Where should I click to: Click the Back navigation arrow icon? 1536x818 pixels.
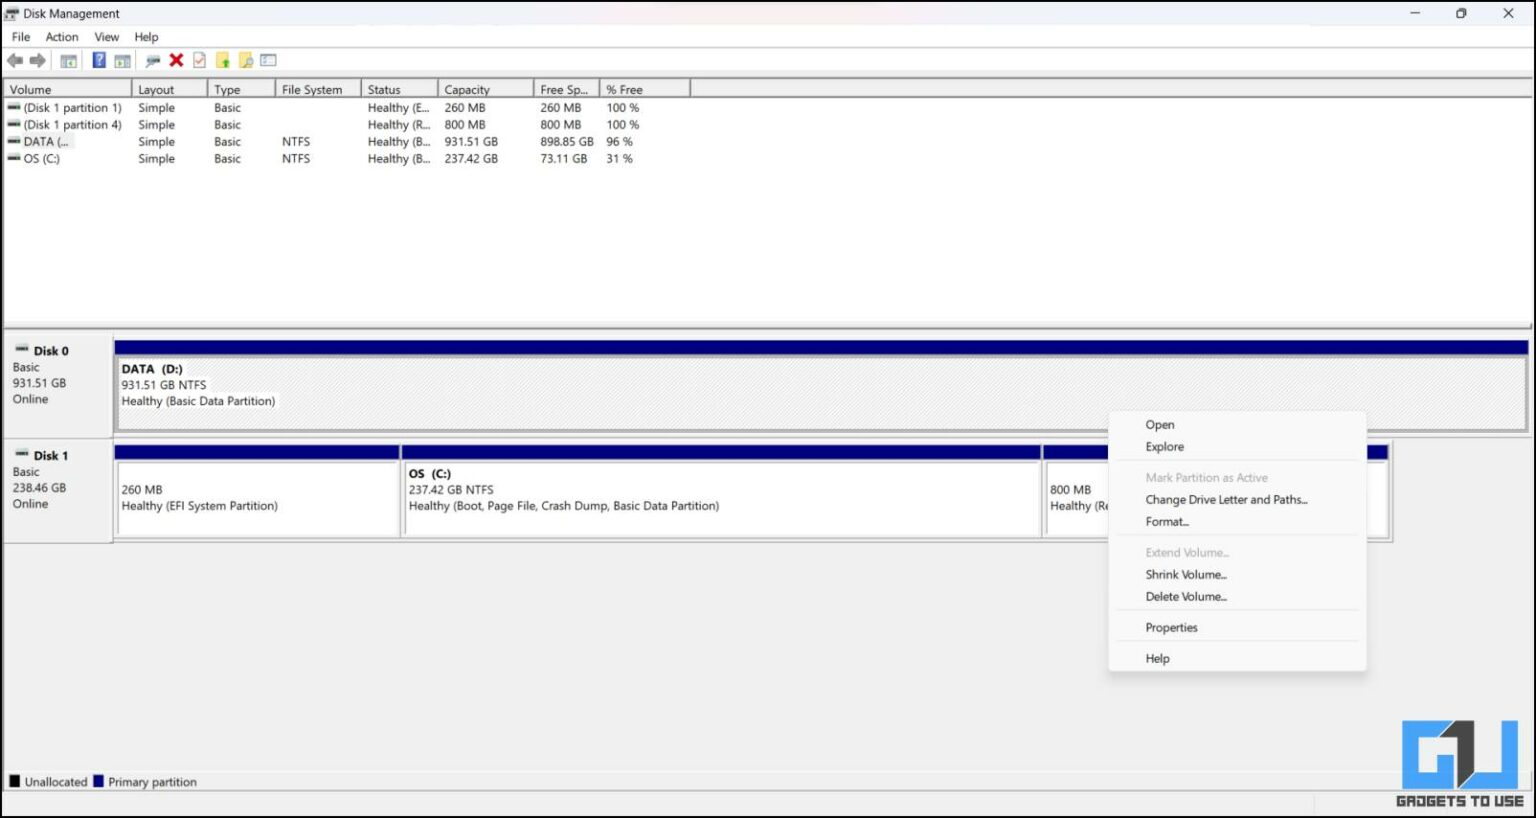tap(15, 60)
